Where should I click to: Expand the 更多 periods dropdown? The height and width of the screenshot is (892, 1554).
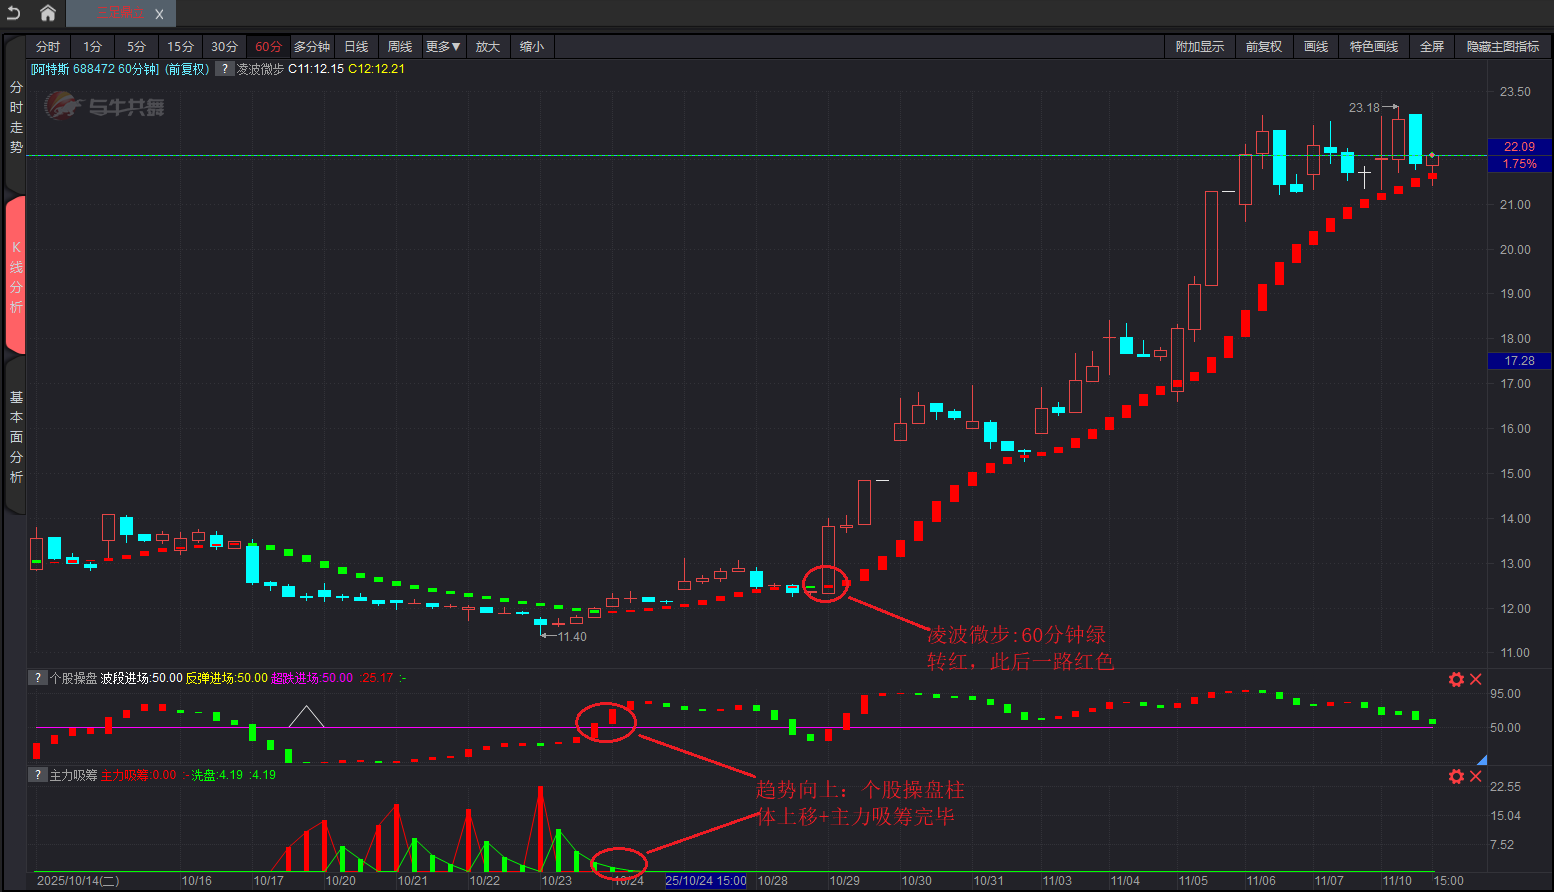tap(442, 47)
